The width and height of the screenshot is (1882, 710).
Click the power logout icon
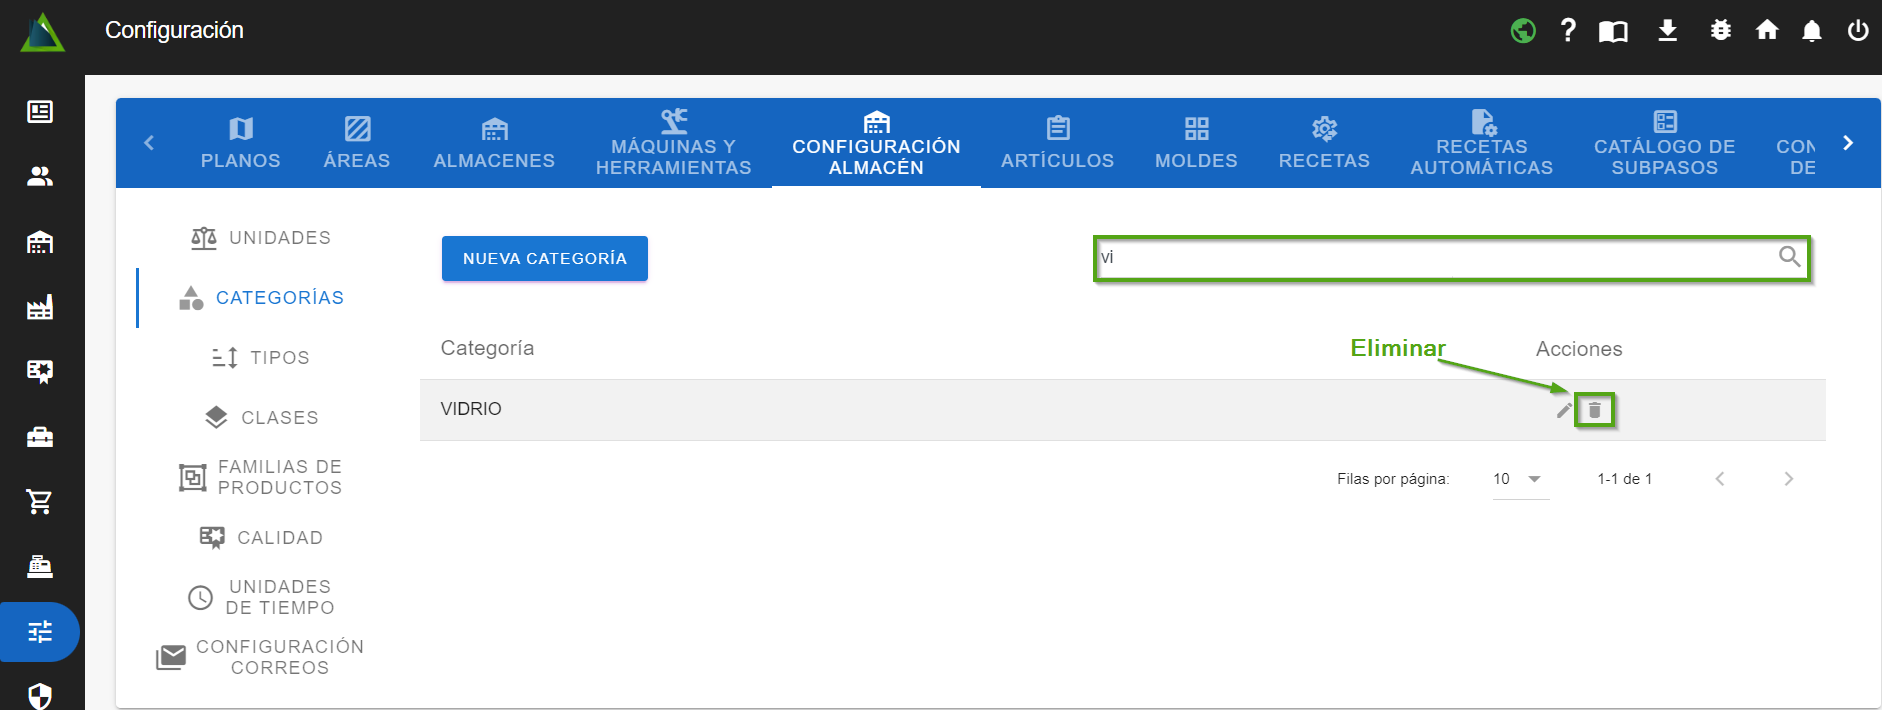click(x=1857, y=31)
